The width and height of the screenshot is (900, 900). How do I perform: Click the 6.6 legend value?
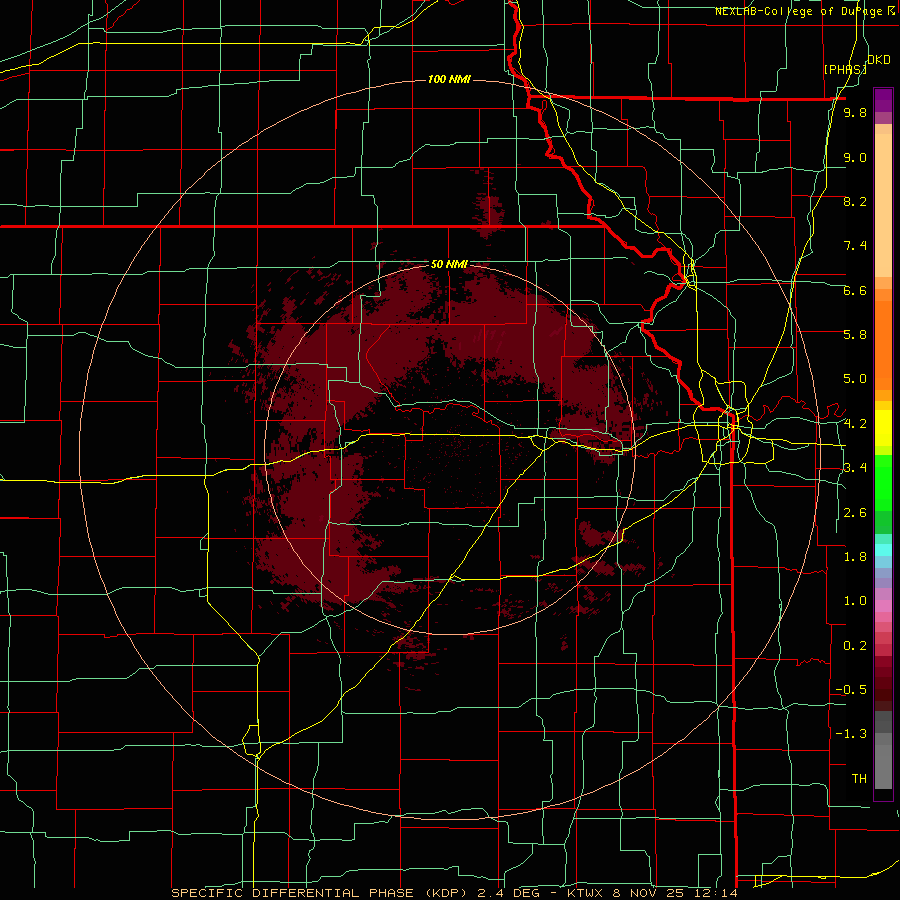[x=855, y=290]
